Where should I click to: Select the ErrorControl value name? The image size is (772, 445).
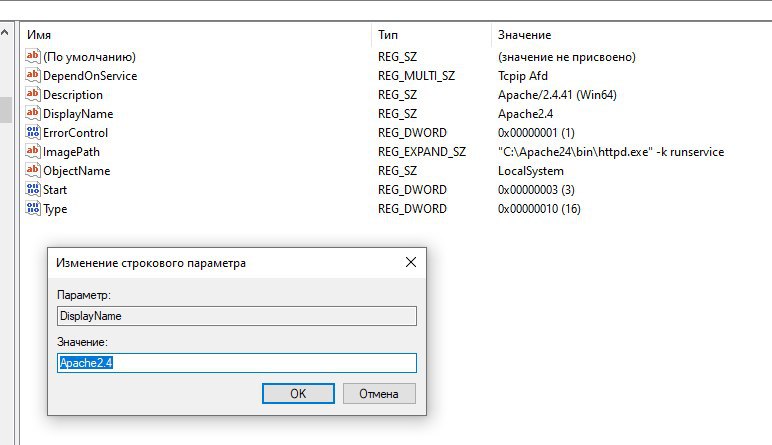(75, 133)
